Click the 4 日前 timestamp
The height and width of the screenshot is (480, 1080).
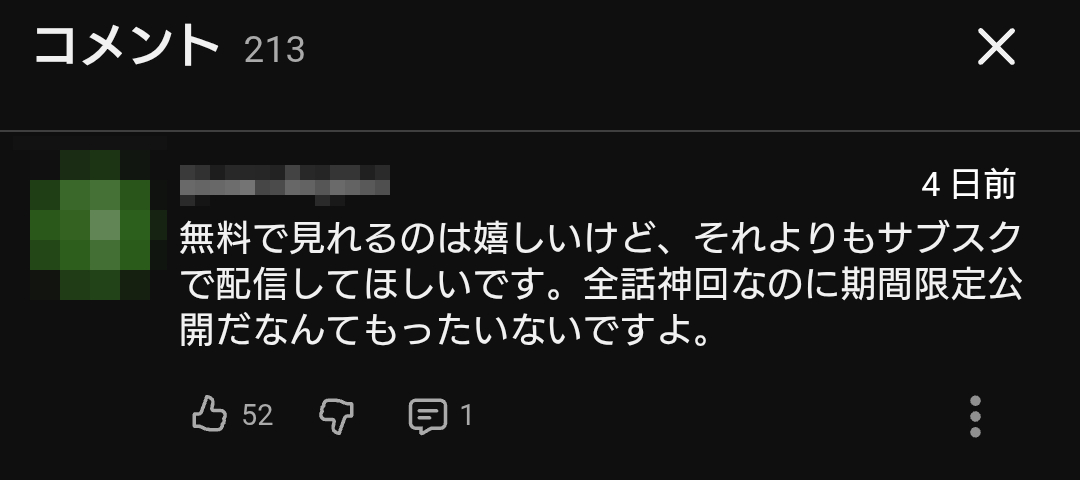pyautogui.click(x=968, y=185)
